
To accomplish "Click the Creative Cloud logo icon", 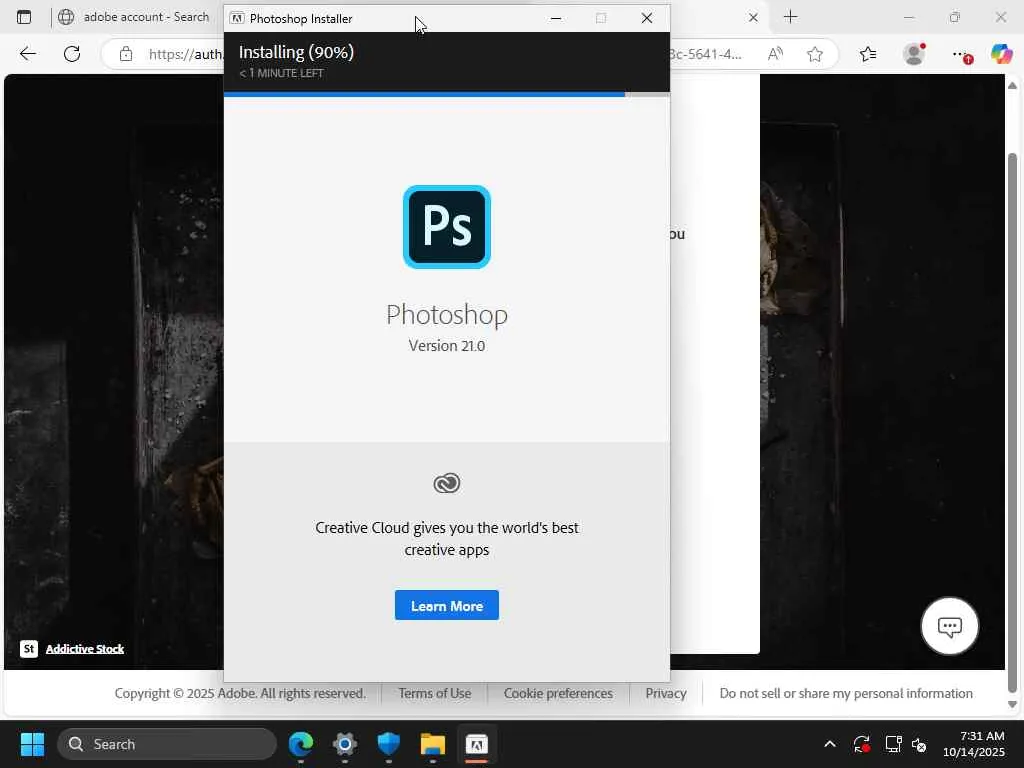I will 447,483.
